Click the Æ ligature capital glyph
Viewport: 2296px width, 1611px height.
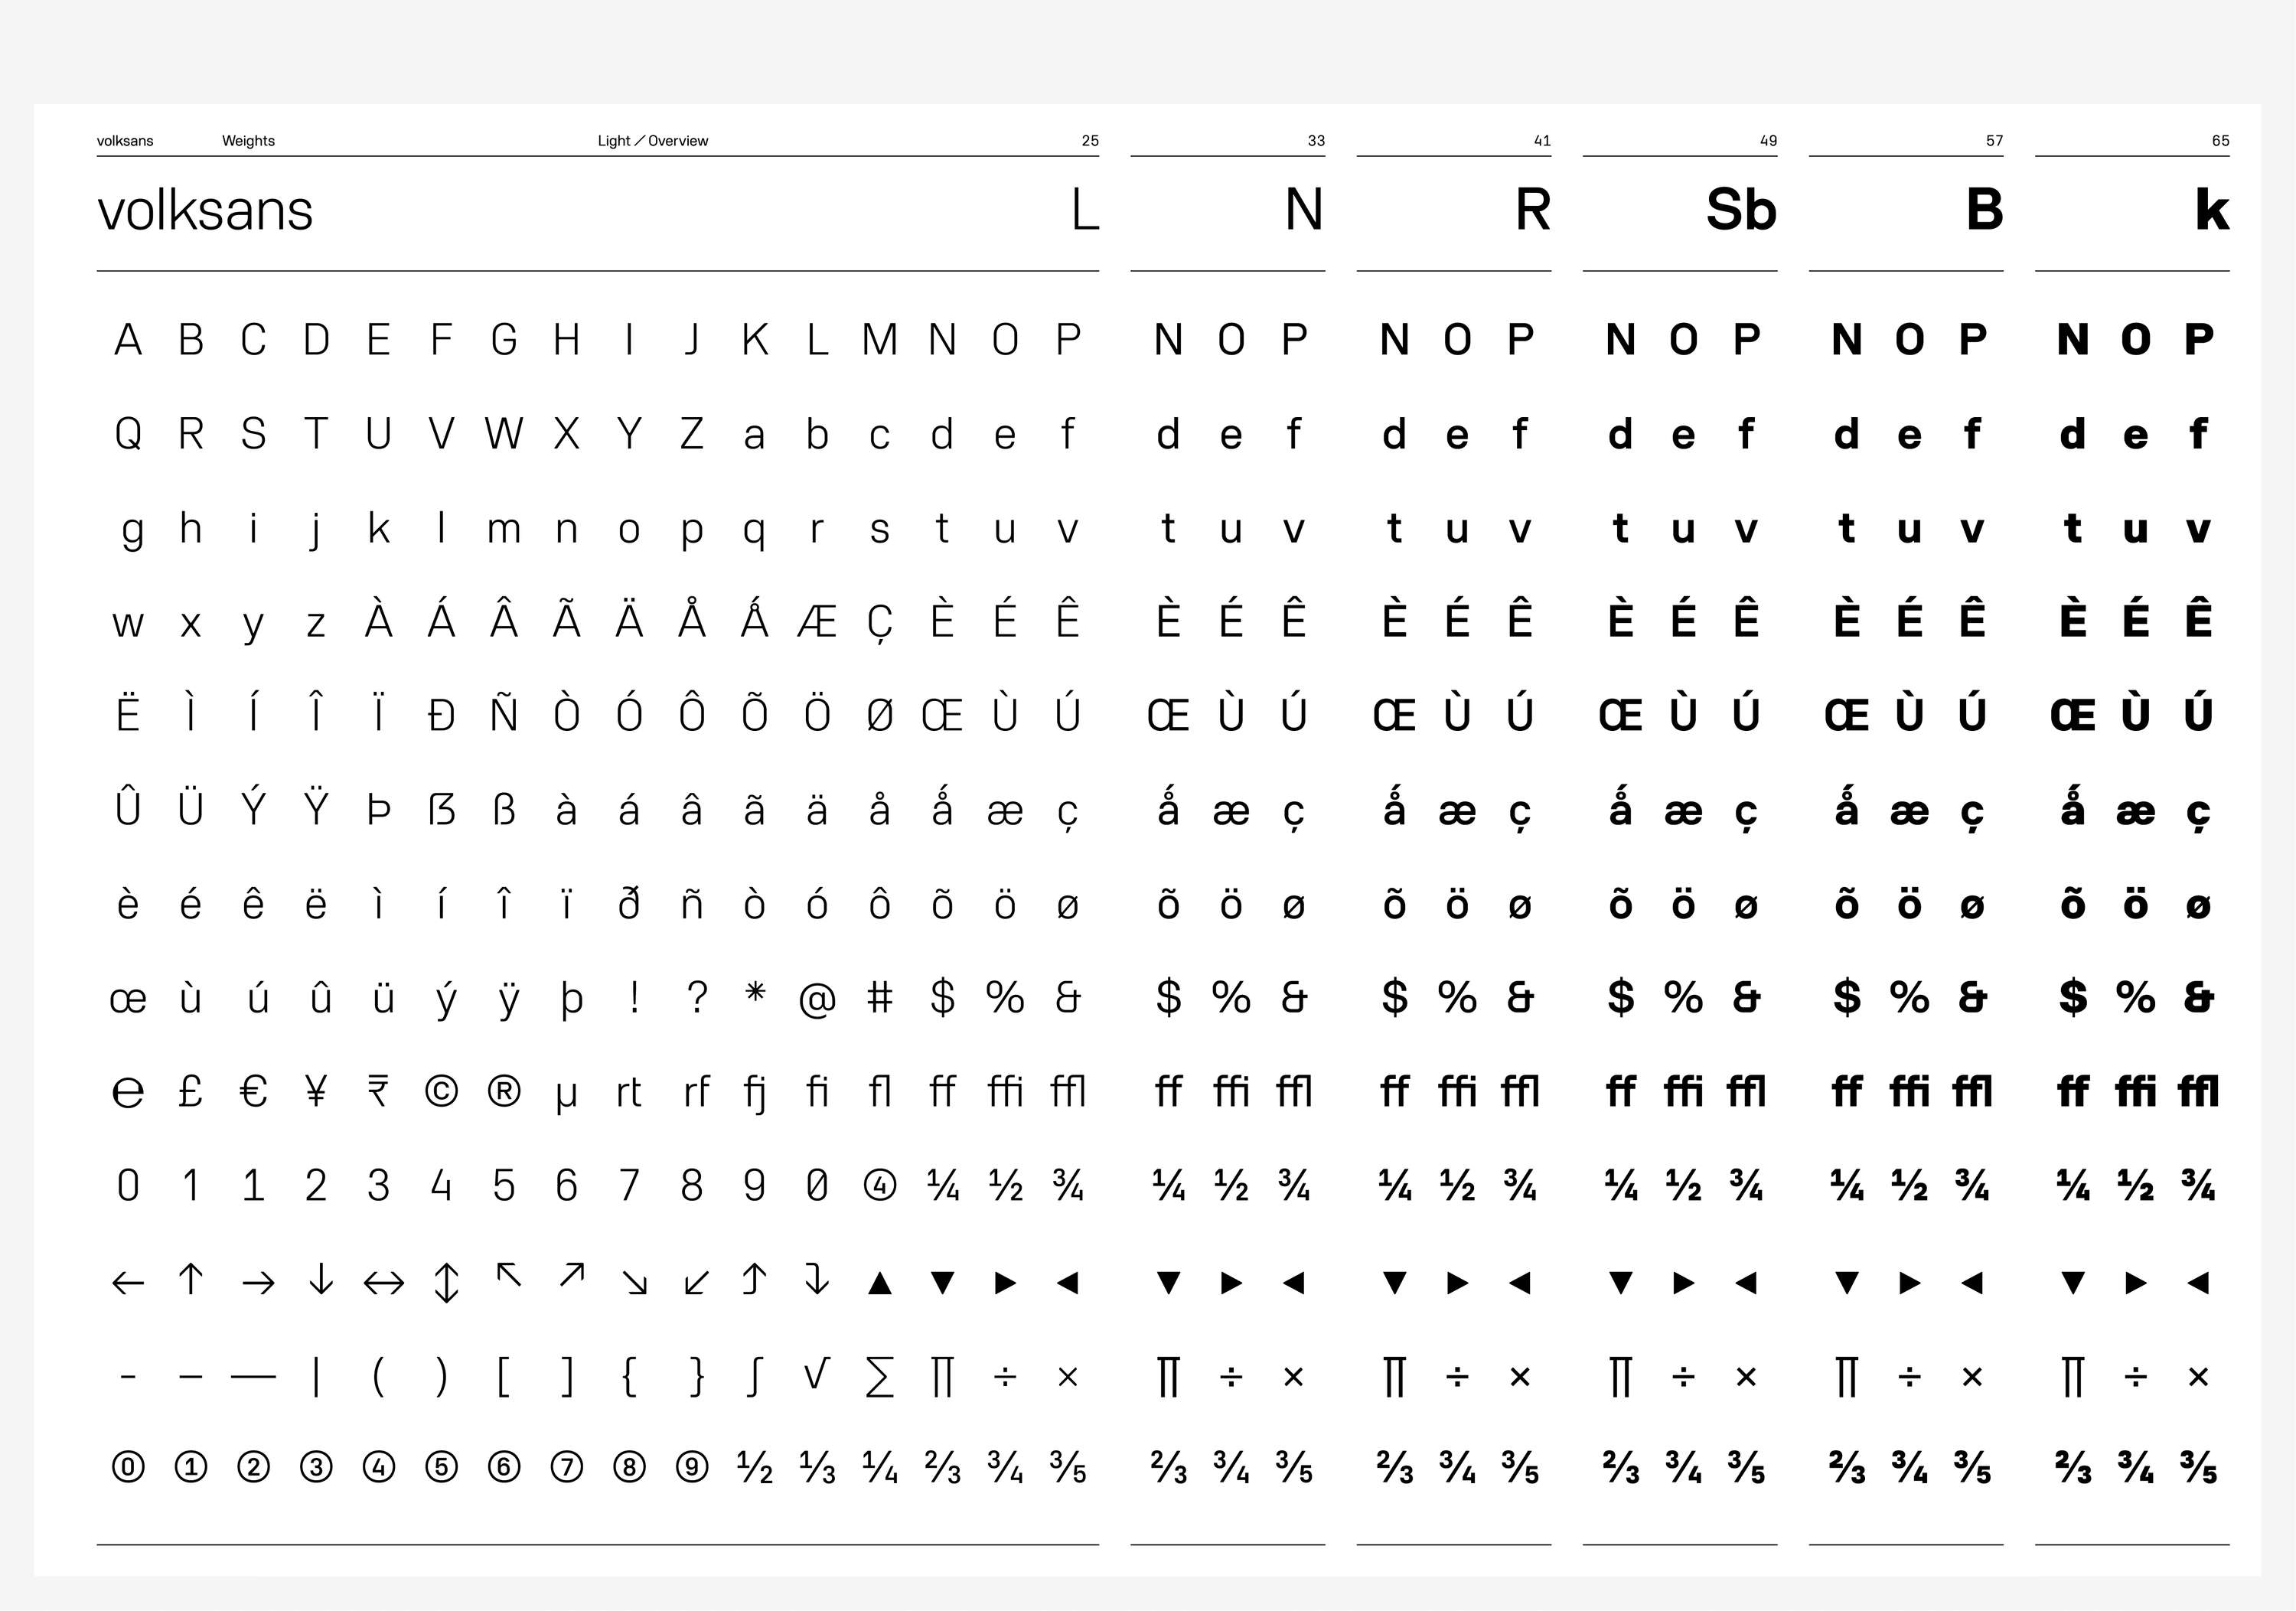817,622
